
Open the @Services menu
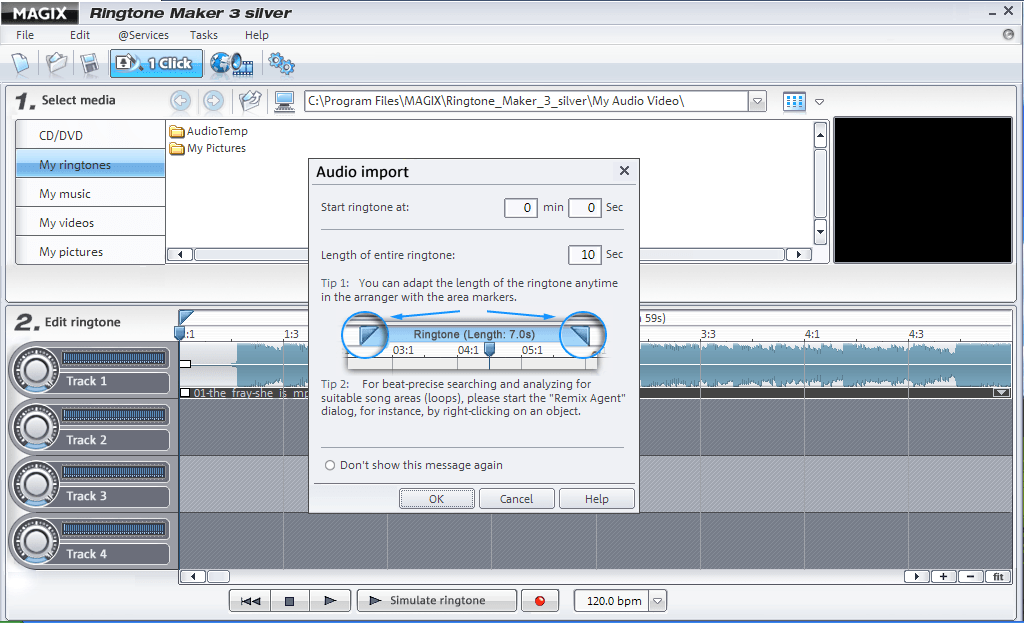[142, 35]
